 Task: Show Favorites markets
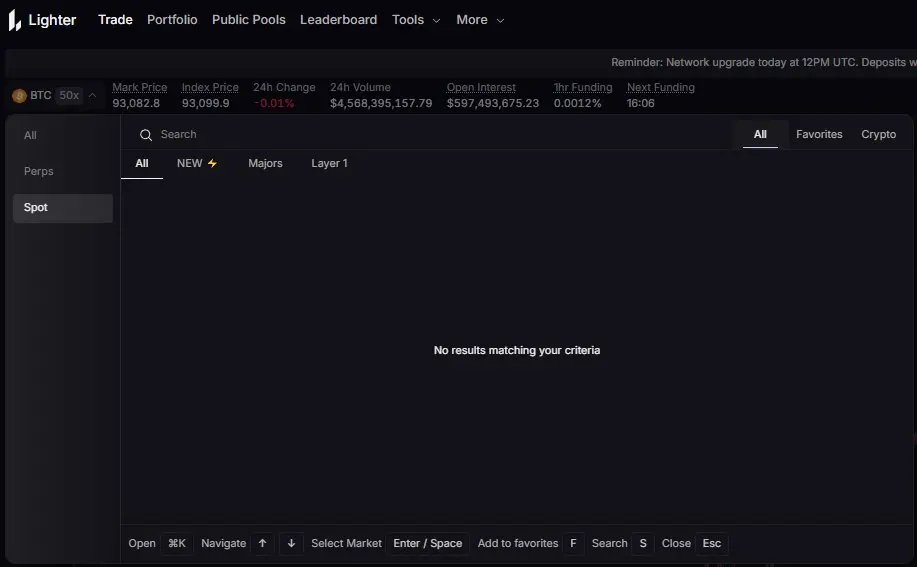[x=819, y=134]
